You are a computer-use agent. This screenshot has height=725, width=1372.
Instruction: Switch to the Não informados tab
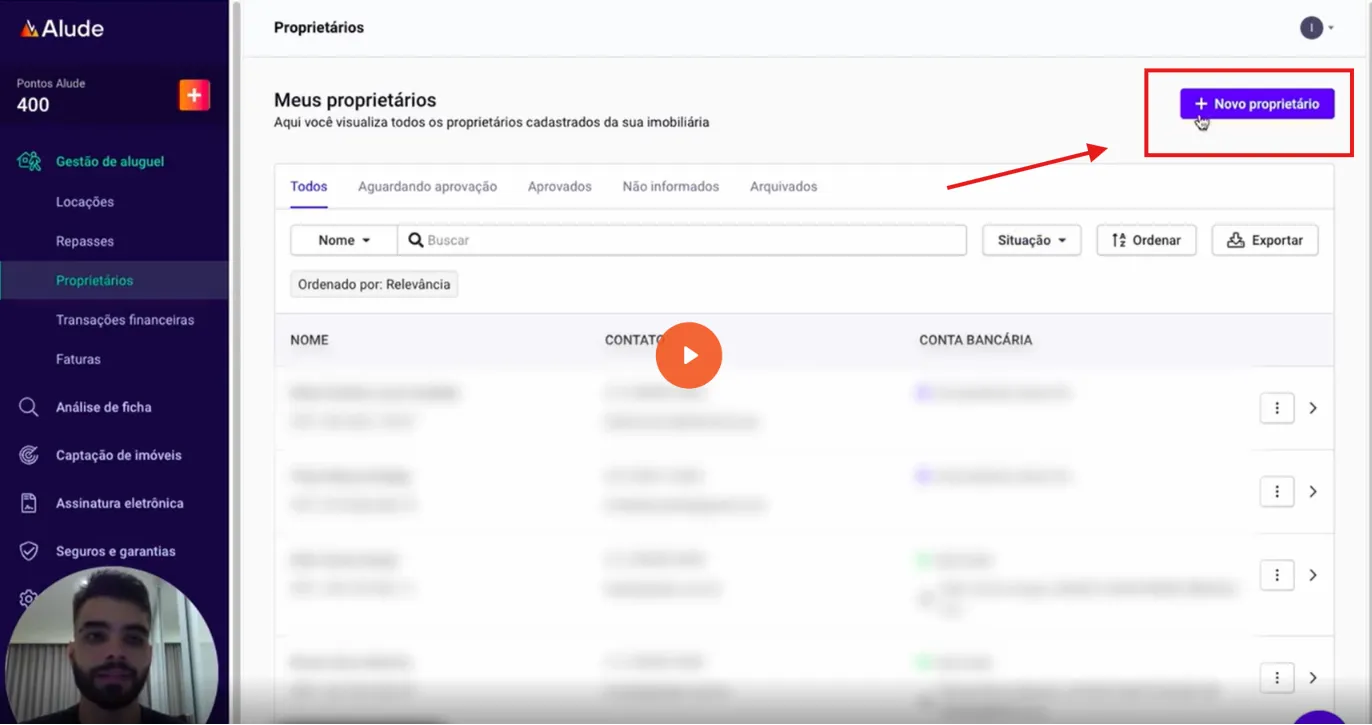(671, 187)
